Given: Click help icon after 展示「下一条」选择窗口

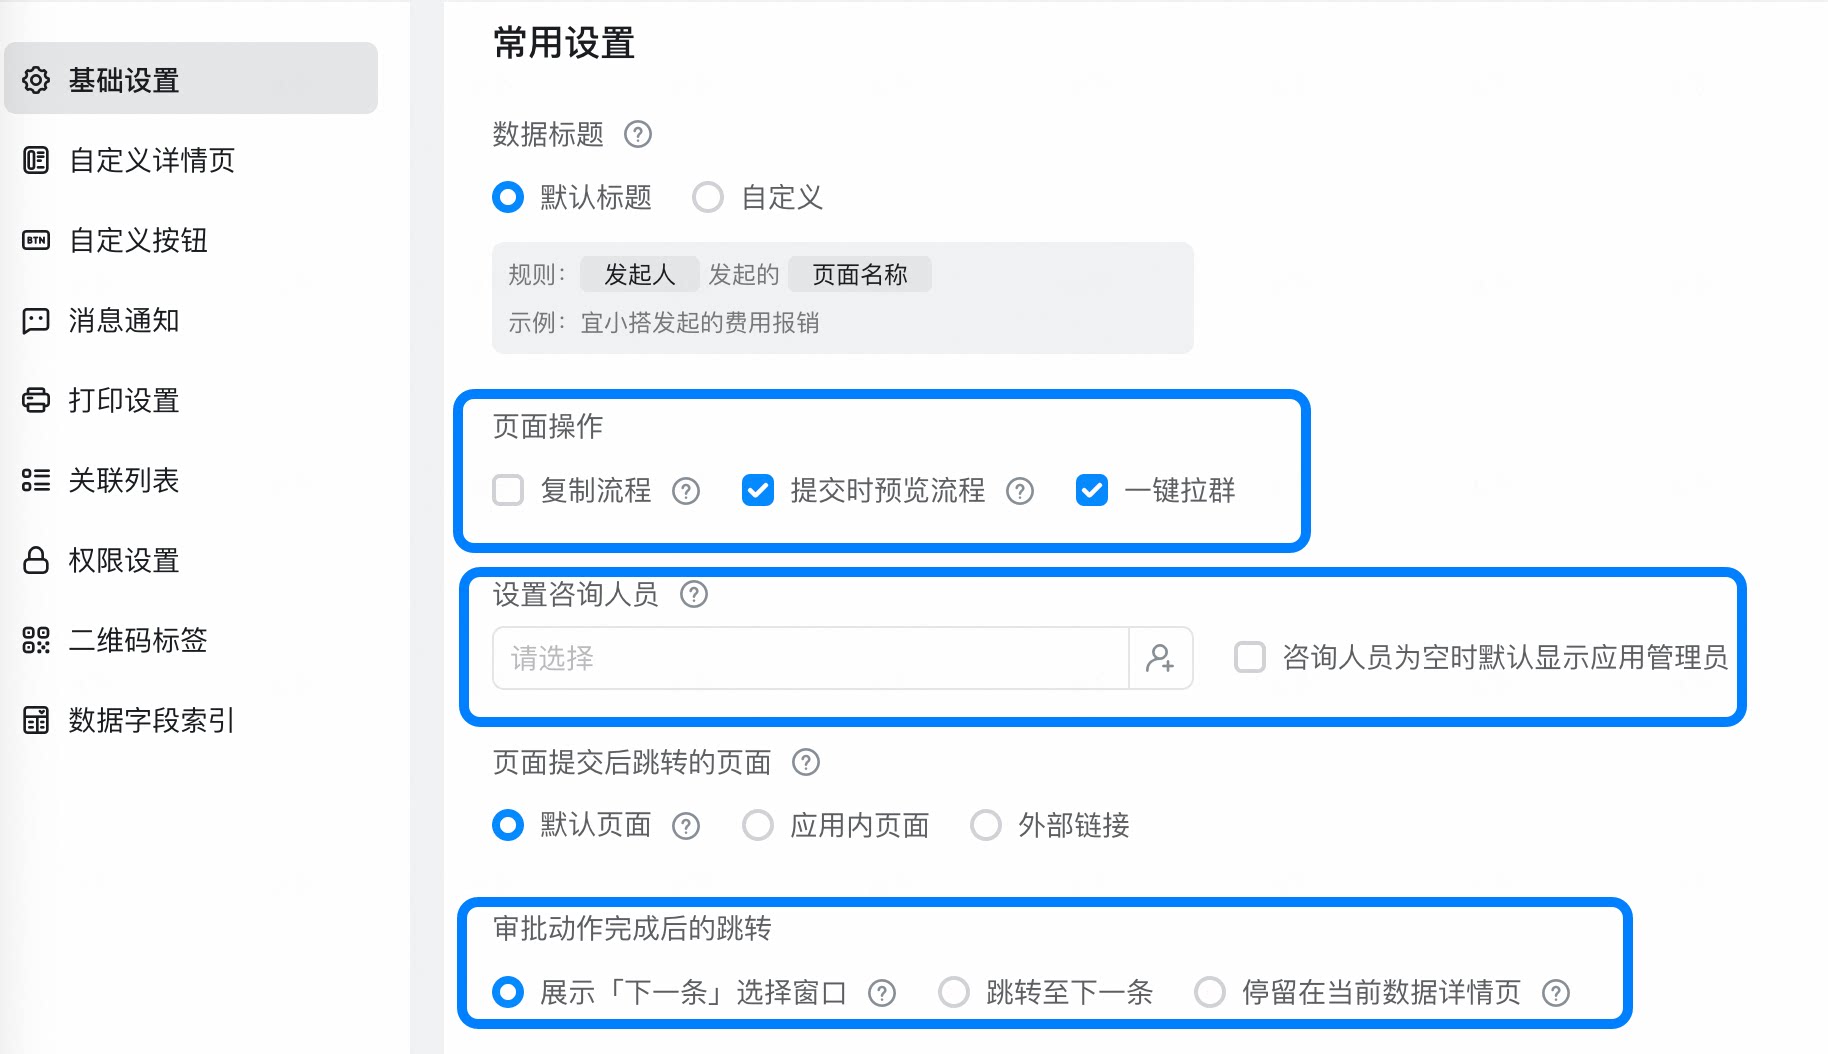Looking at the screenshot, I should [x=882, y=993].
